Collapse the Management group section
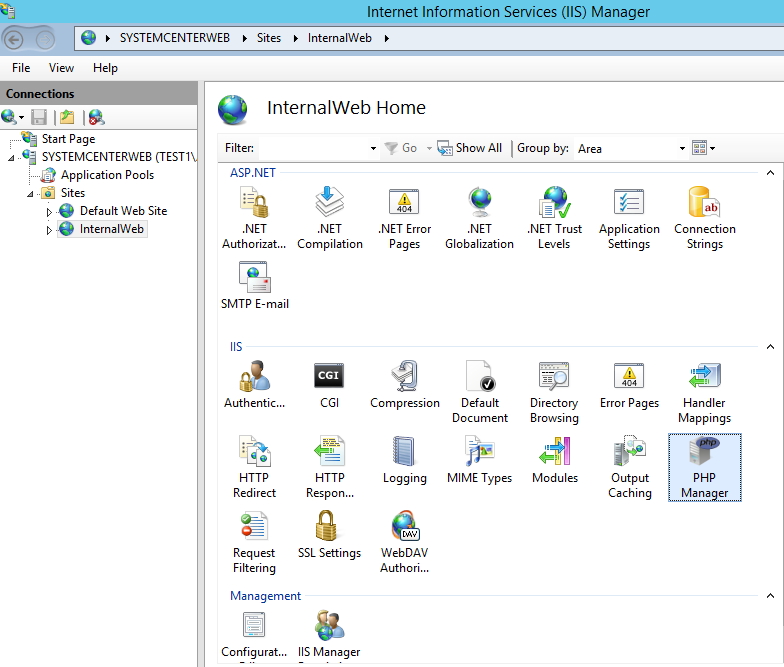Viewport: 784px width, 667px height. (x=770, y=596)
